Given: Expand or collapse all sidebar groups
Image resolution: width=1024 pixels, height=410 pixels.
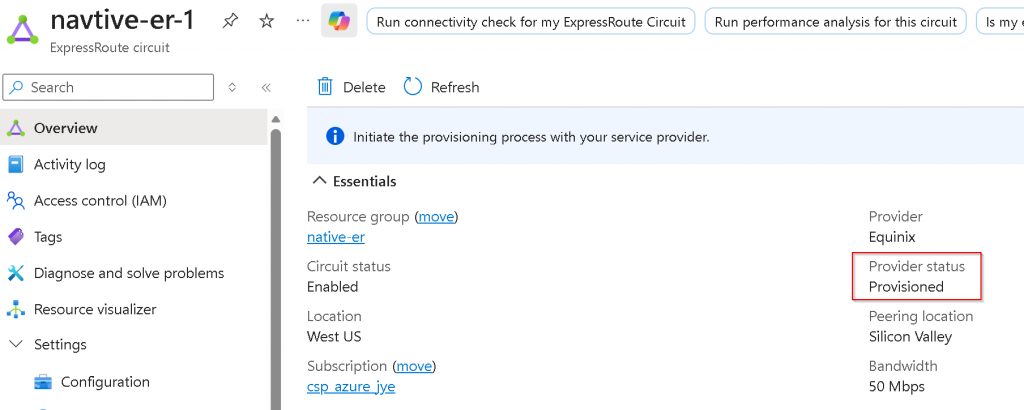Looking at the screenshot, I should pos(232,88).
